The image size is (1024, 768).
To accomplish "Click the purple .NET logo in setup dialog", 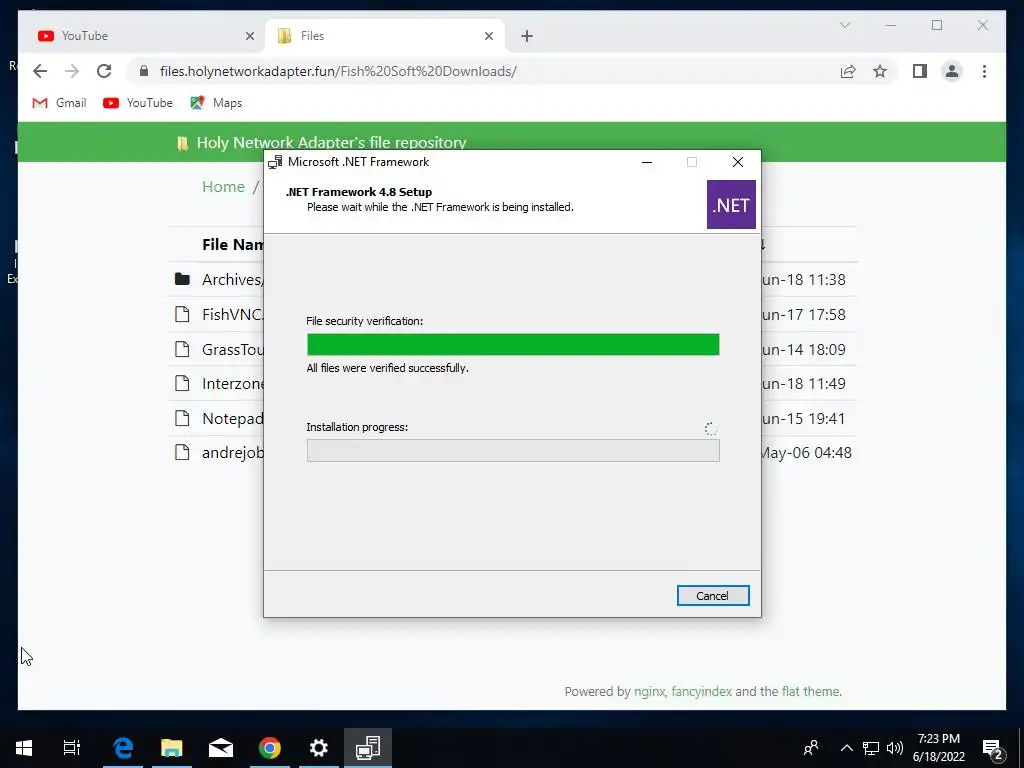I will tap(731, 205).
